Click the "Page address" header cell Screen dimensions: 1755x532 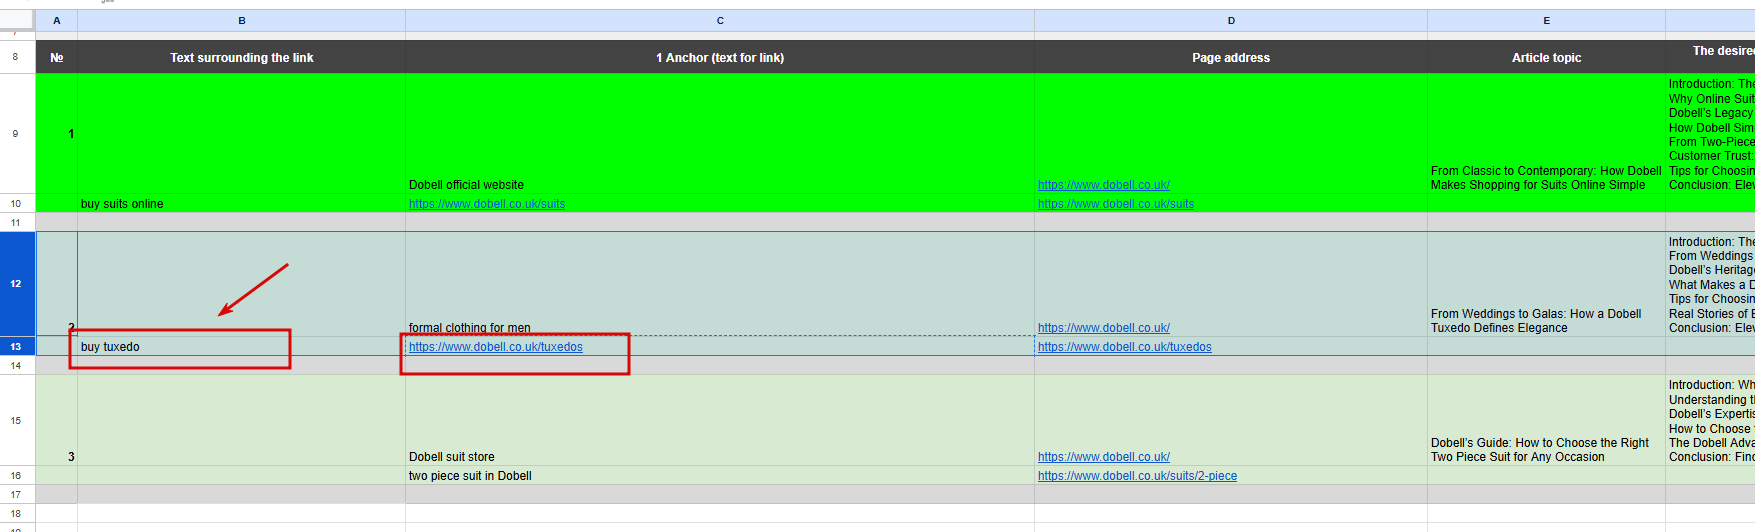[x=1230, y=57]
